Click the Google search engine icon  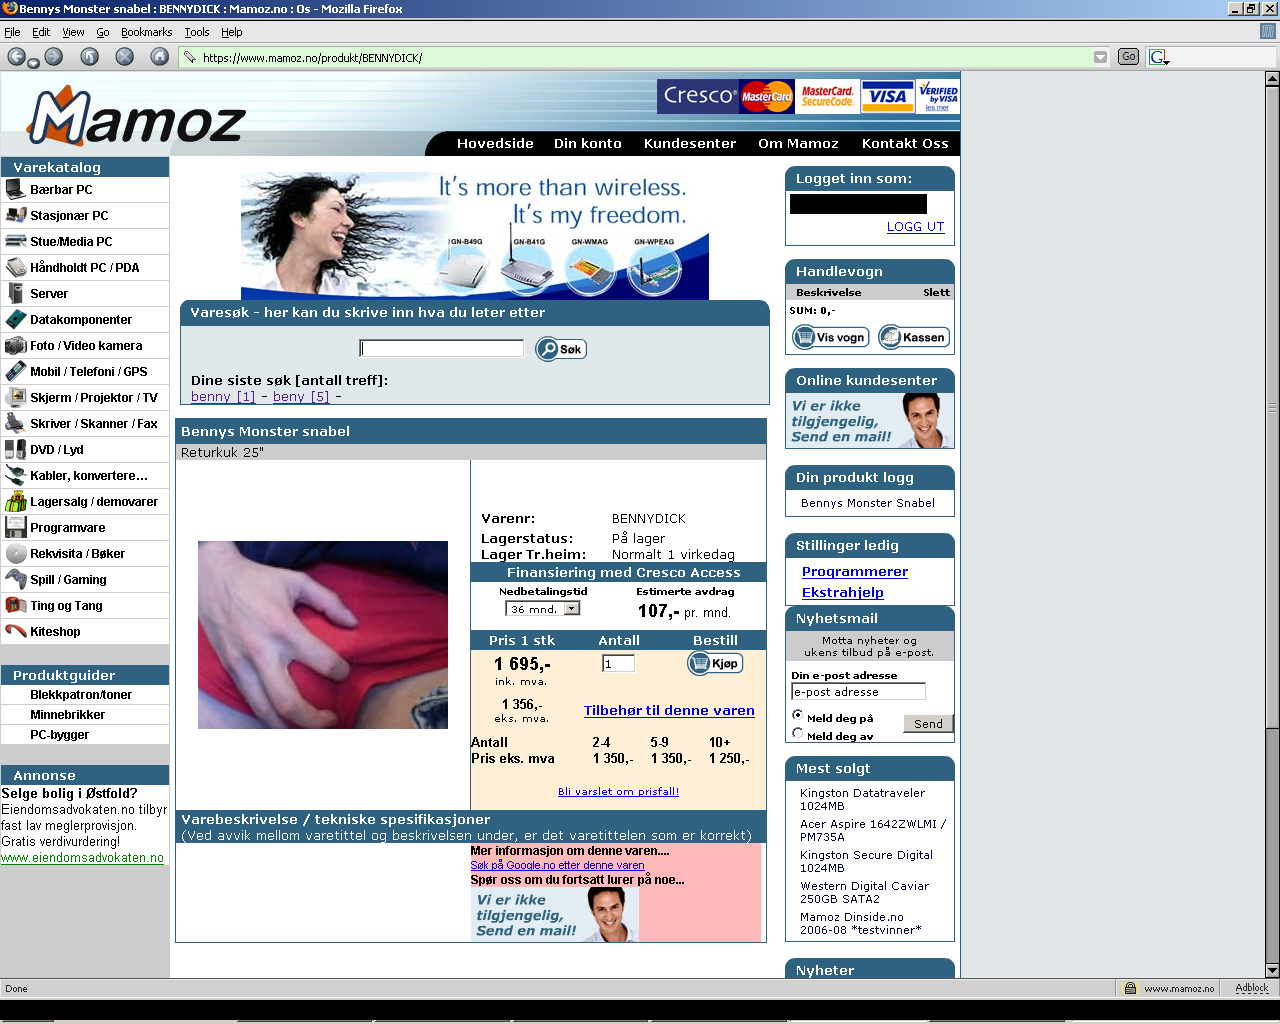coord(1158,57)
